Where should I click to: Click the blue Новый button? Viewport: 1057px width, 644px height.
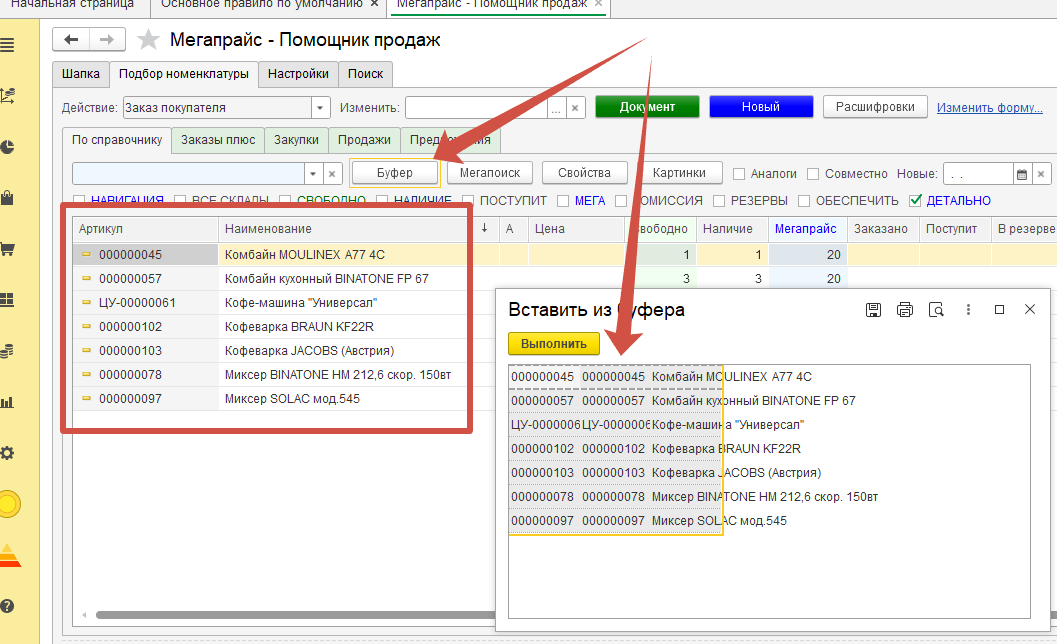[x=761, y=107]
